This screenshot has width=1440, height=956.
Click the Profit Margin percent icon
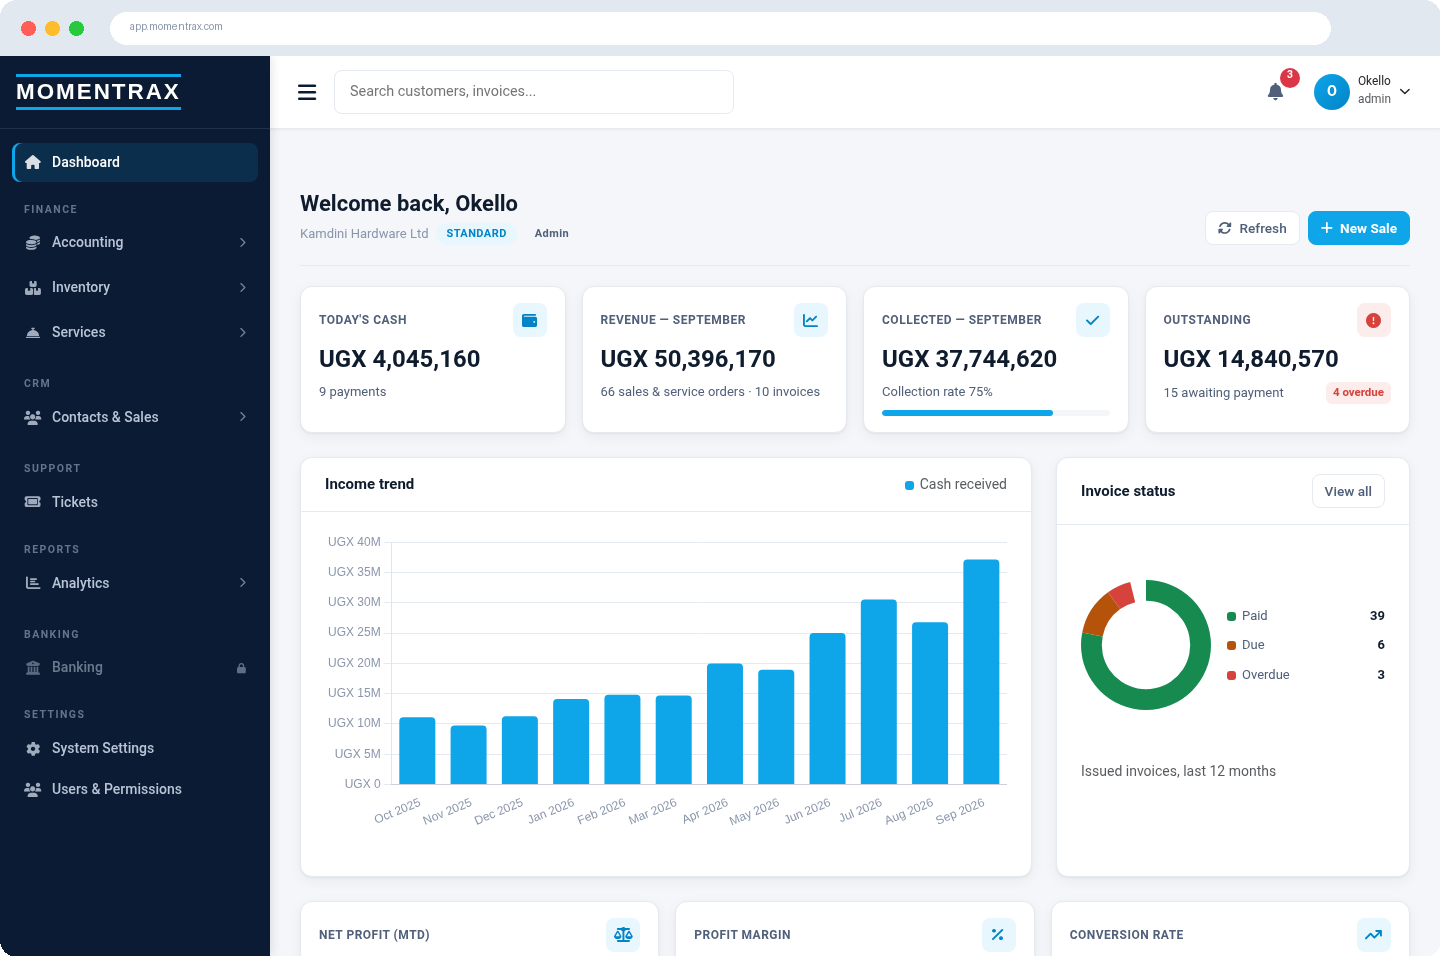(x=998, y=935)
